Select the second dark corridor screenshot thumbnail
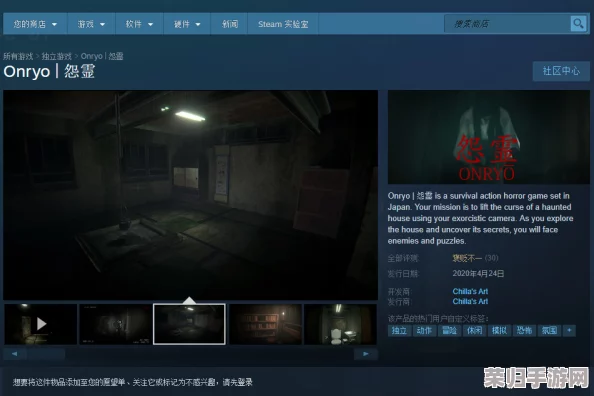The image size is (594, 396). [x=115, y=324]
